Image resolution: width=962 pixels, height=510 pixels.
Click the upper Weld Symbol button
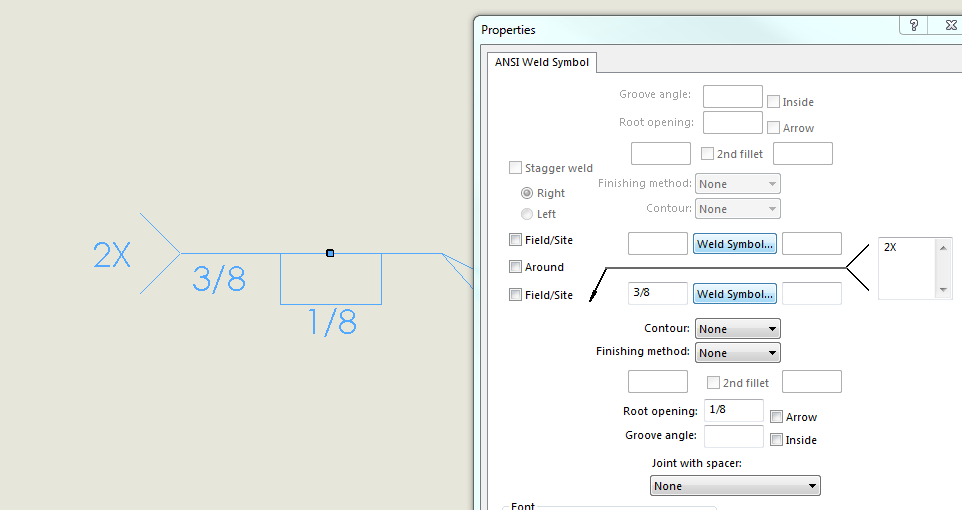[x=734, y=244]
